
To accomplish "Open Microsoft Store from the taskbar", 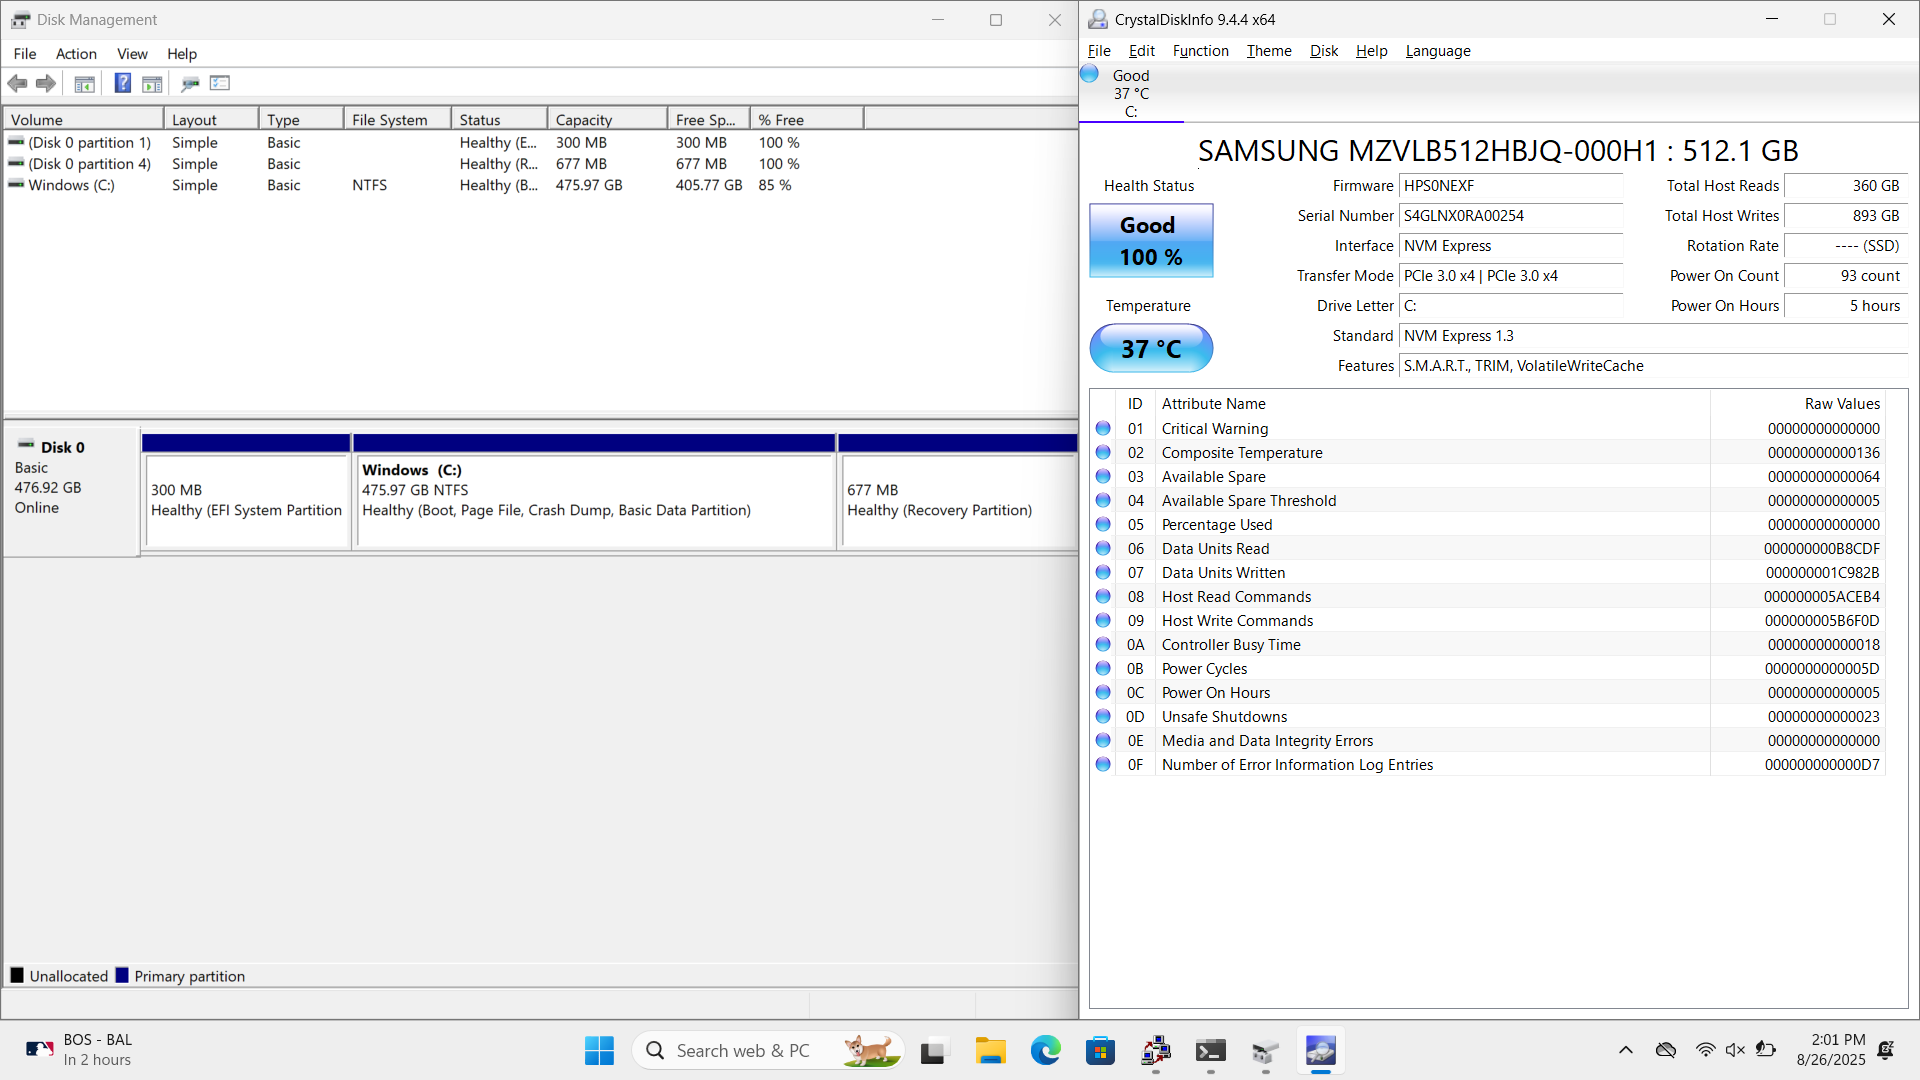I will tap(1101, 1051).
